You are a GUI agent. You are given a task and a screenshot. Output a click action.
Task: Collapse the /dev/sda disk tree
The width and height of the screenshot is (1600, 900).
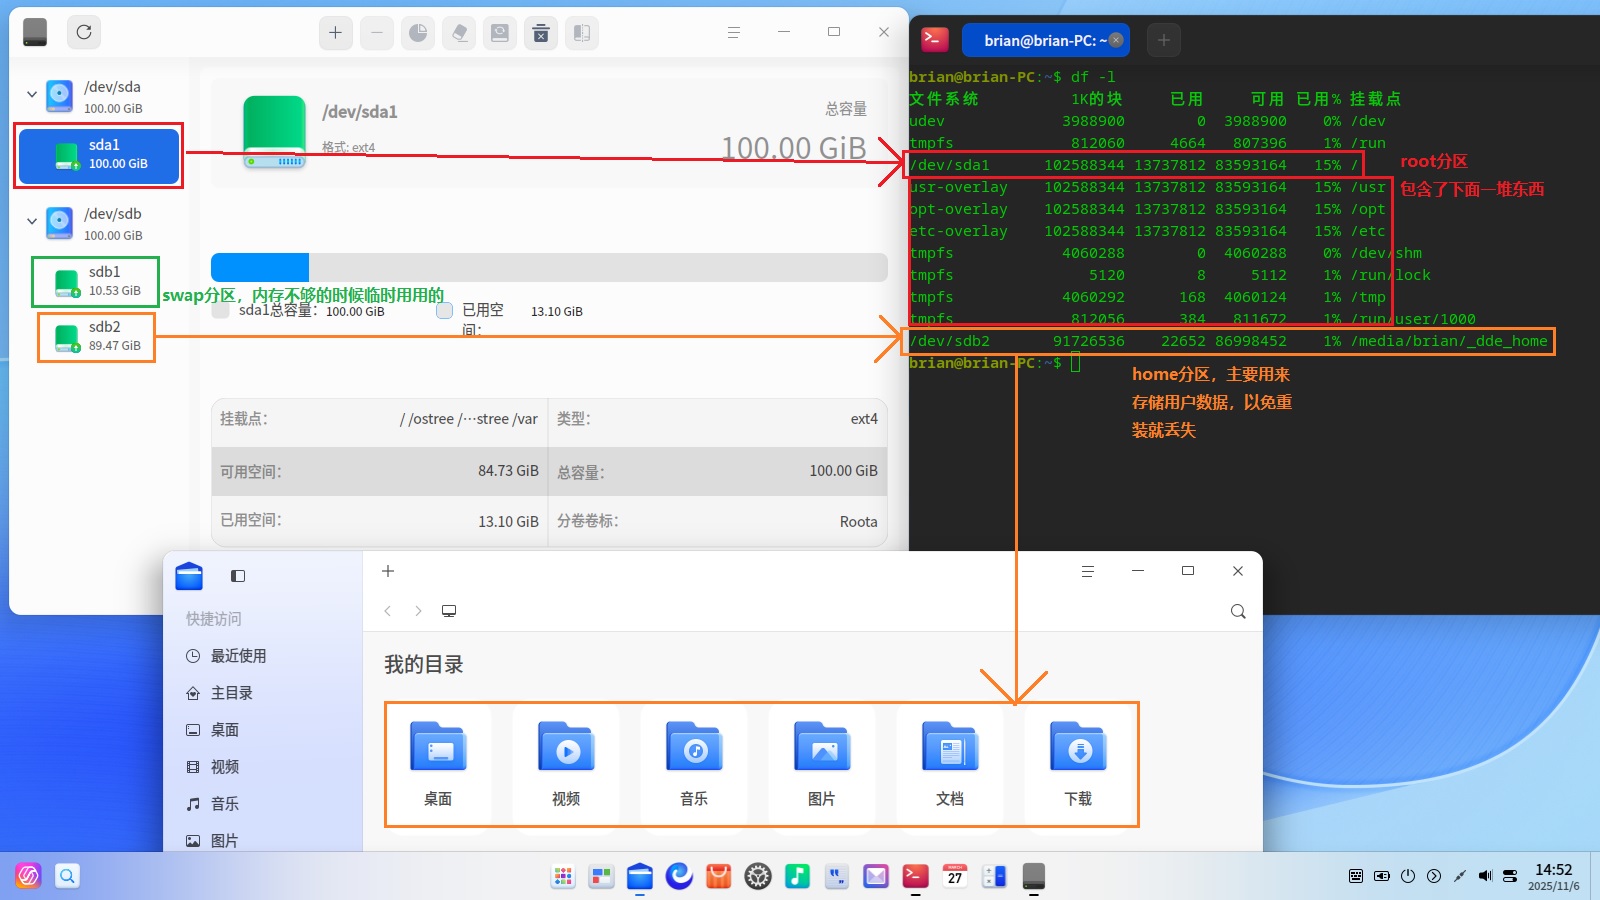tap(32, 95)
